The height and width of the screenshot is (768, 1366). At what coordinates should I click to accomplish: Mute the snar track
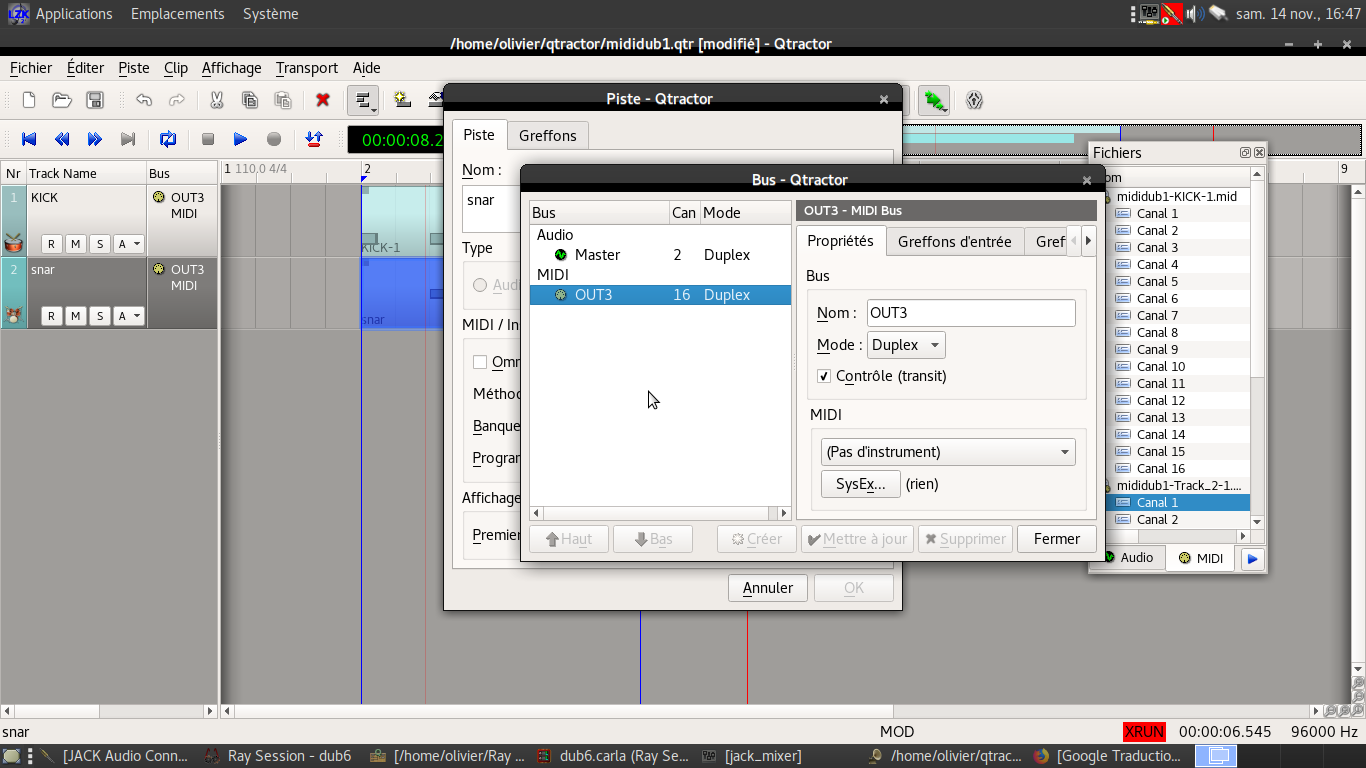coord(75,316)
